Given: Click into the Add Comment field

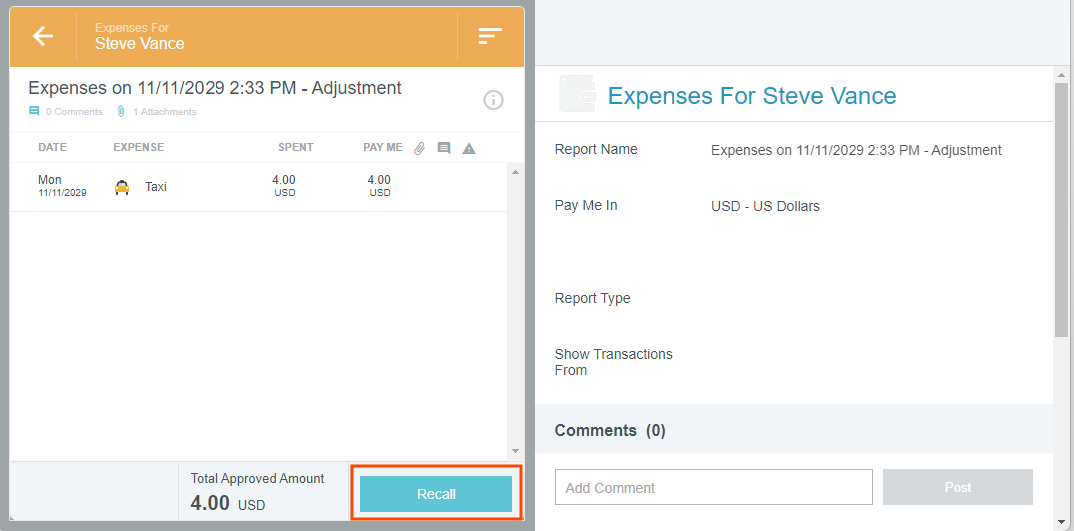Looking at the screenshot, I should click(713, 488).
